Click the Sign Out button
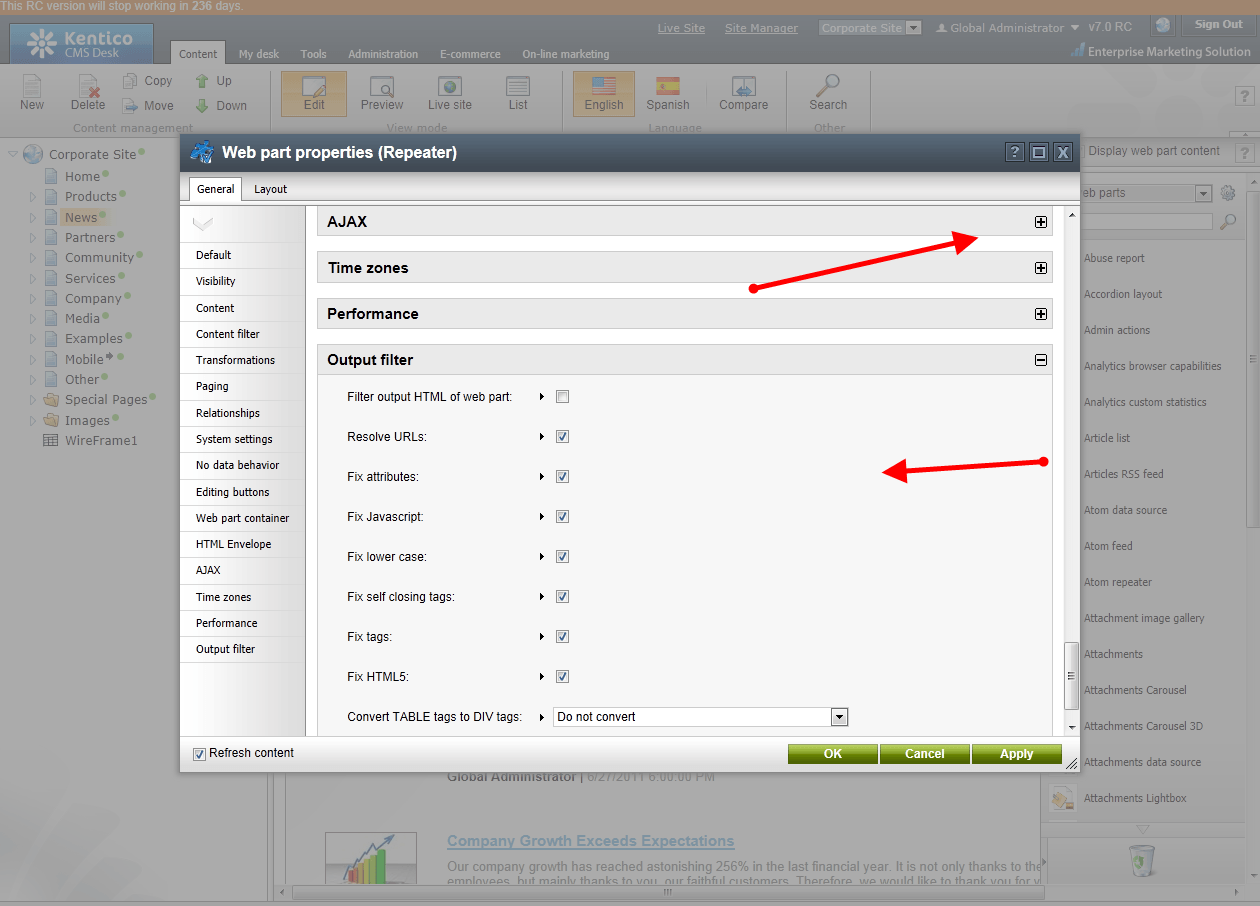This screenshot has width=1260, height=906. point(1219,25)
